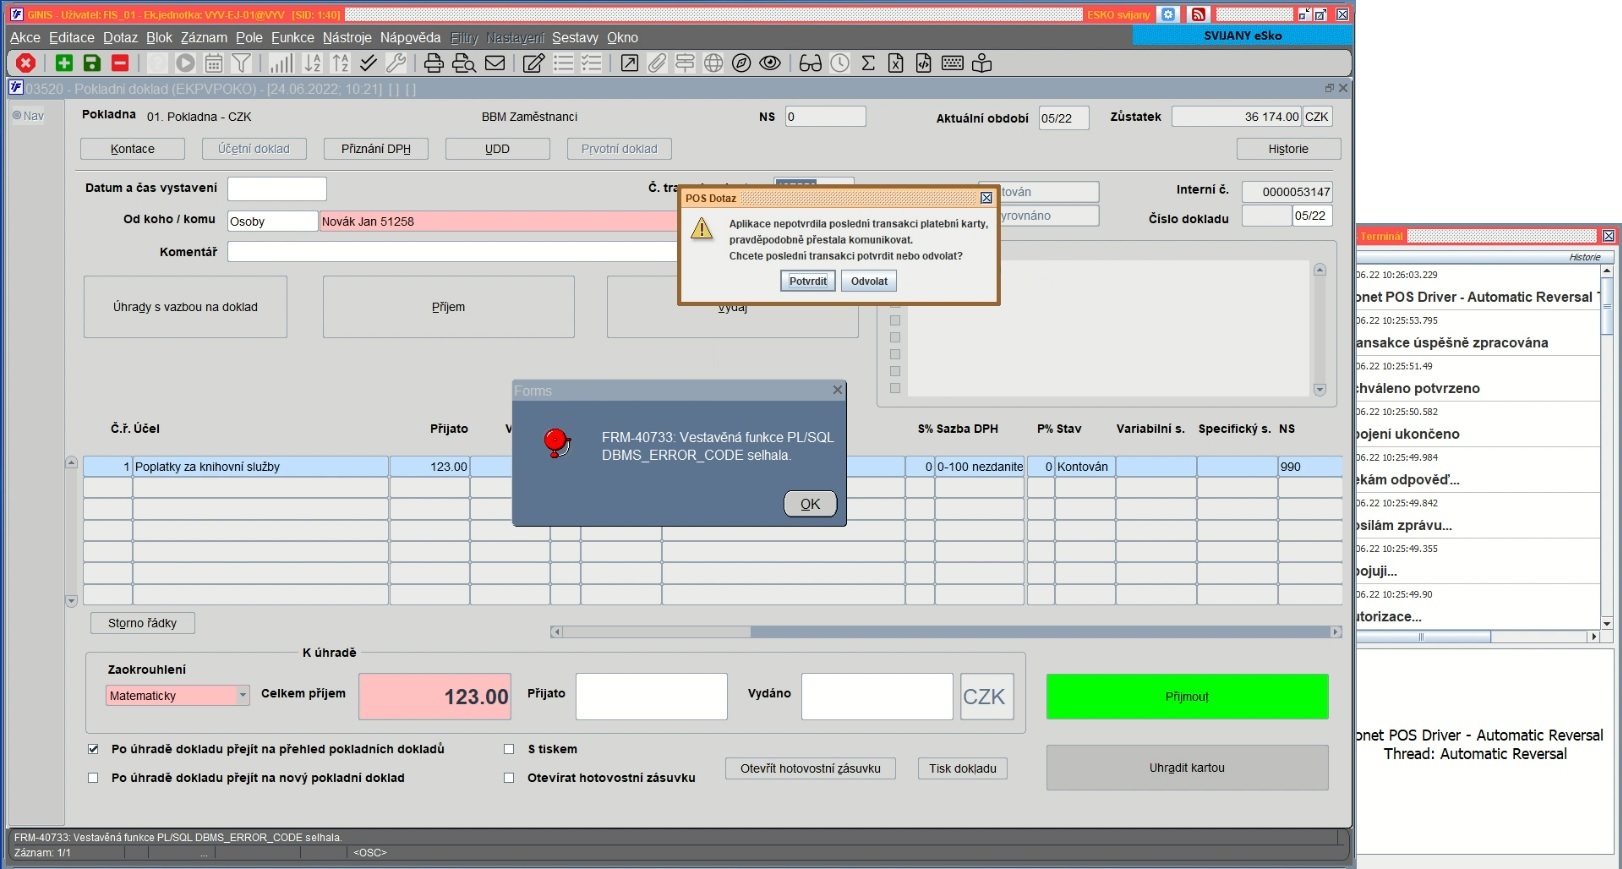Click Potvrdit in POS Dotaz dialog

point(807,281)
